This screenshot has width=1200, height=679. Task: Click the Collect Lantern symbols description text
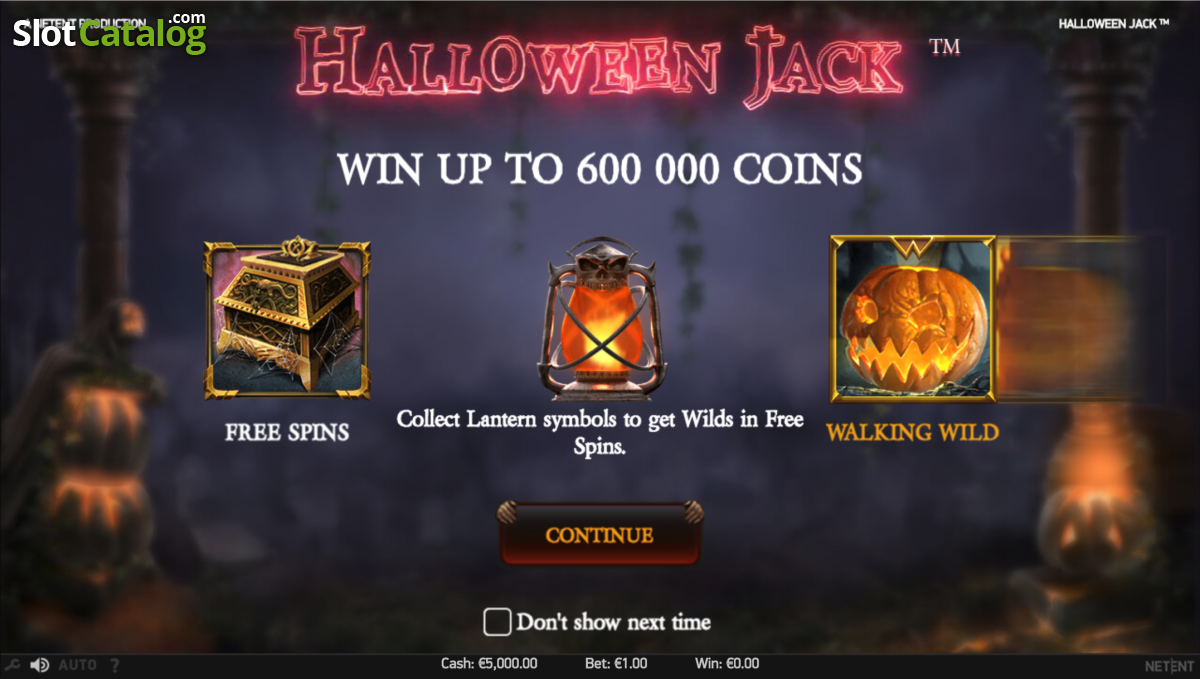click(x=600, y=432)
